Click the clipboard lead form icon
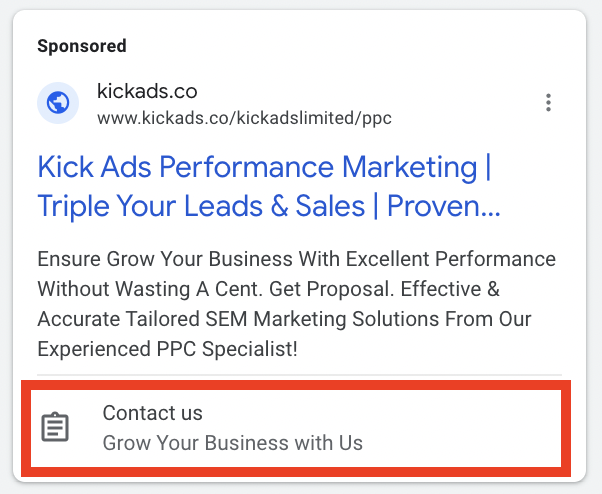Viewport: 602px width, 494px height. (x=55, y=427)
